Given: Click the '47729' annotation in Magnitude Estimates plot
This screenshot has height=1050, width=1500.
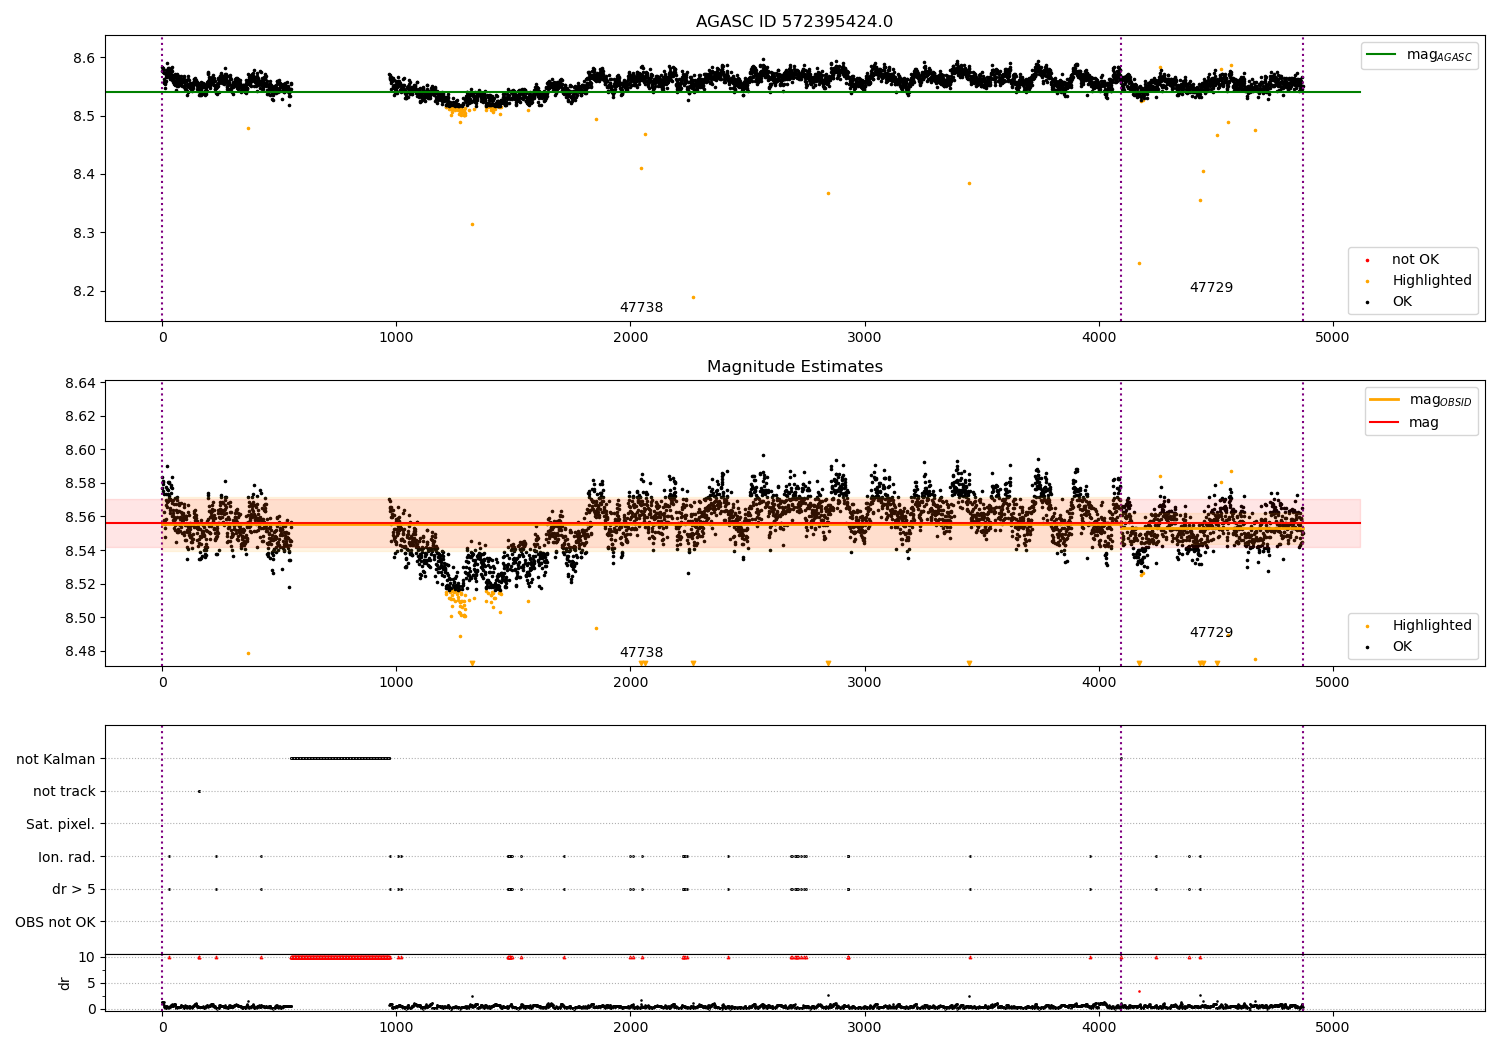Looking at the screenshot, I should [1211, 633].
